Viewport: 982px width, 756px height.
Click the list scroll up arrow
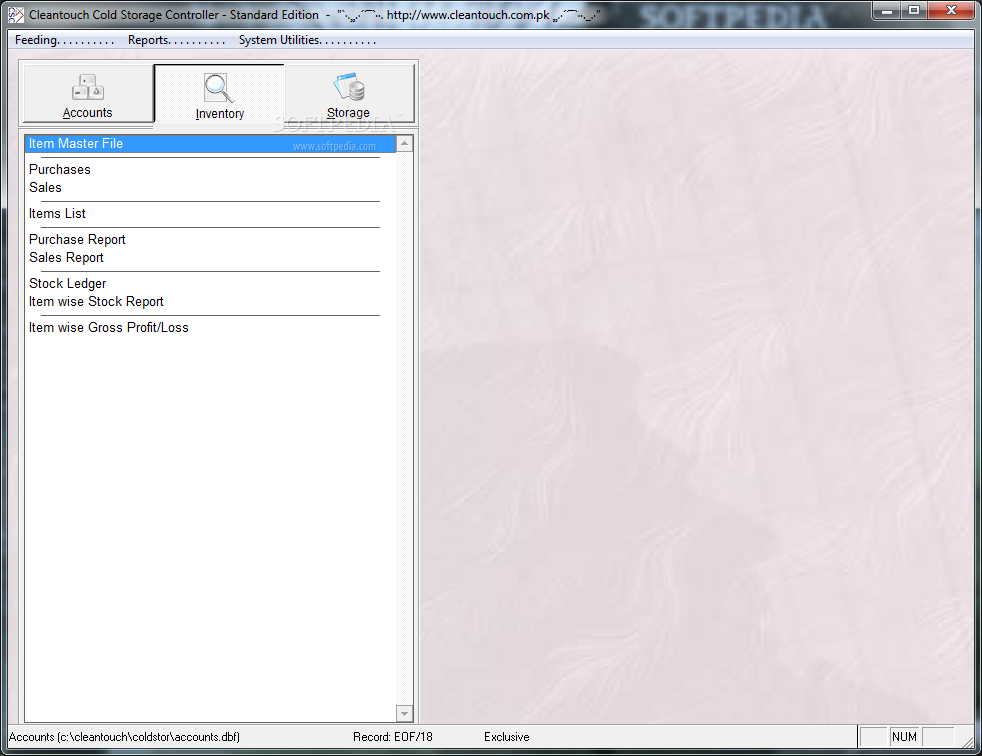(405, 143)
